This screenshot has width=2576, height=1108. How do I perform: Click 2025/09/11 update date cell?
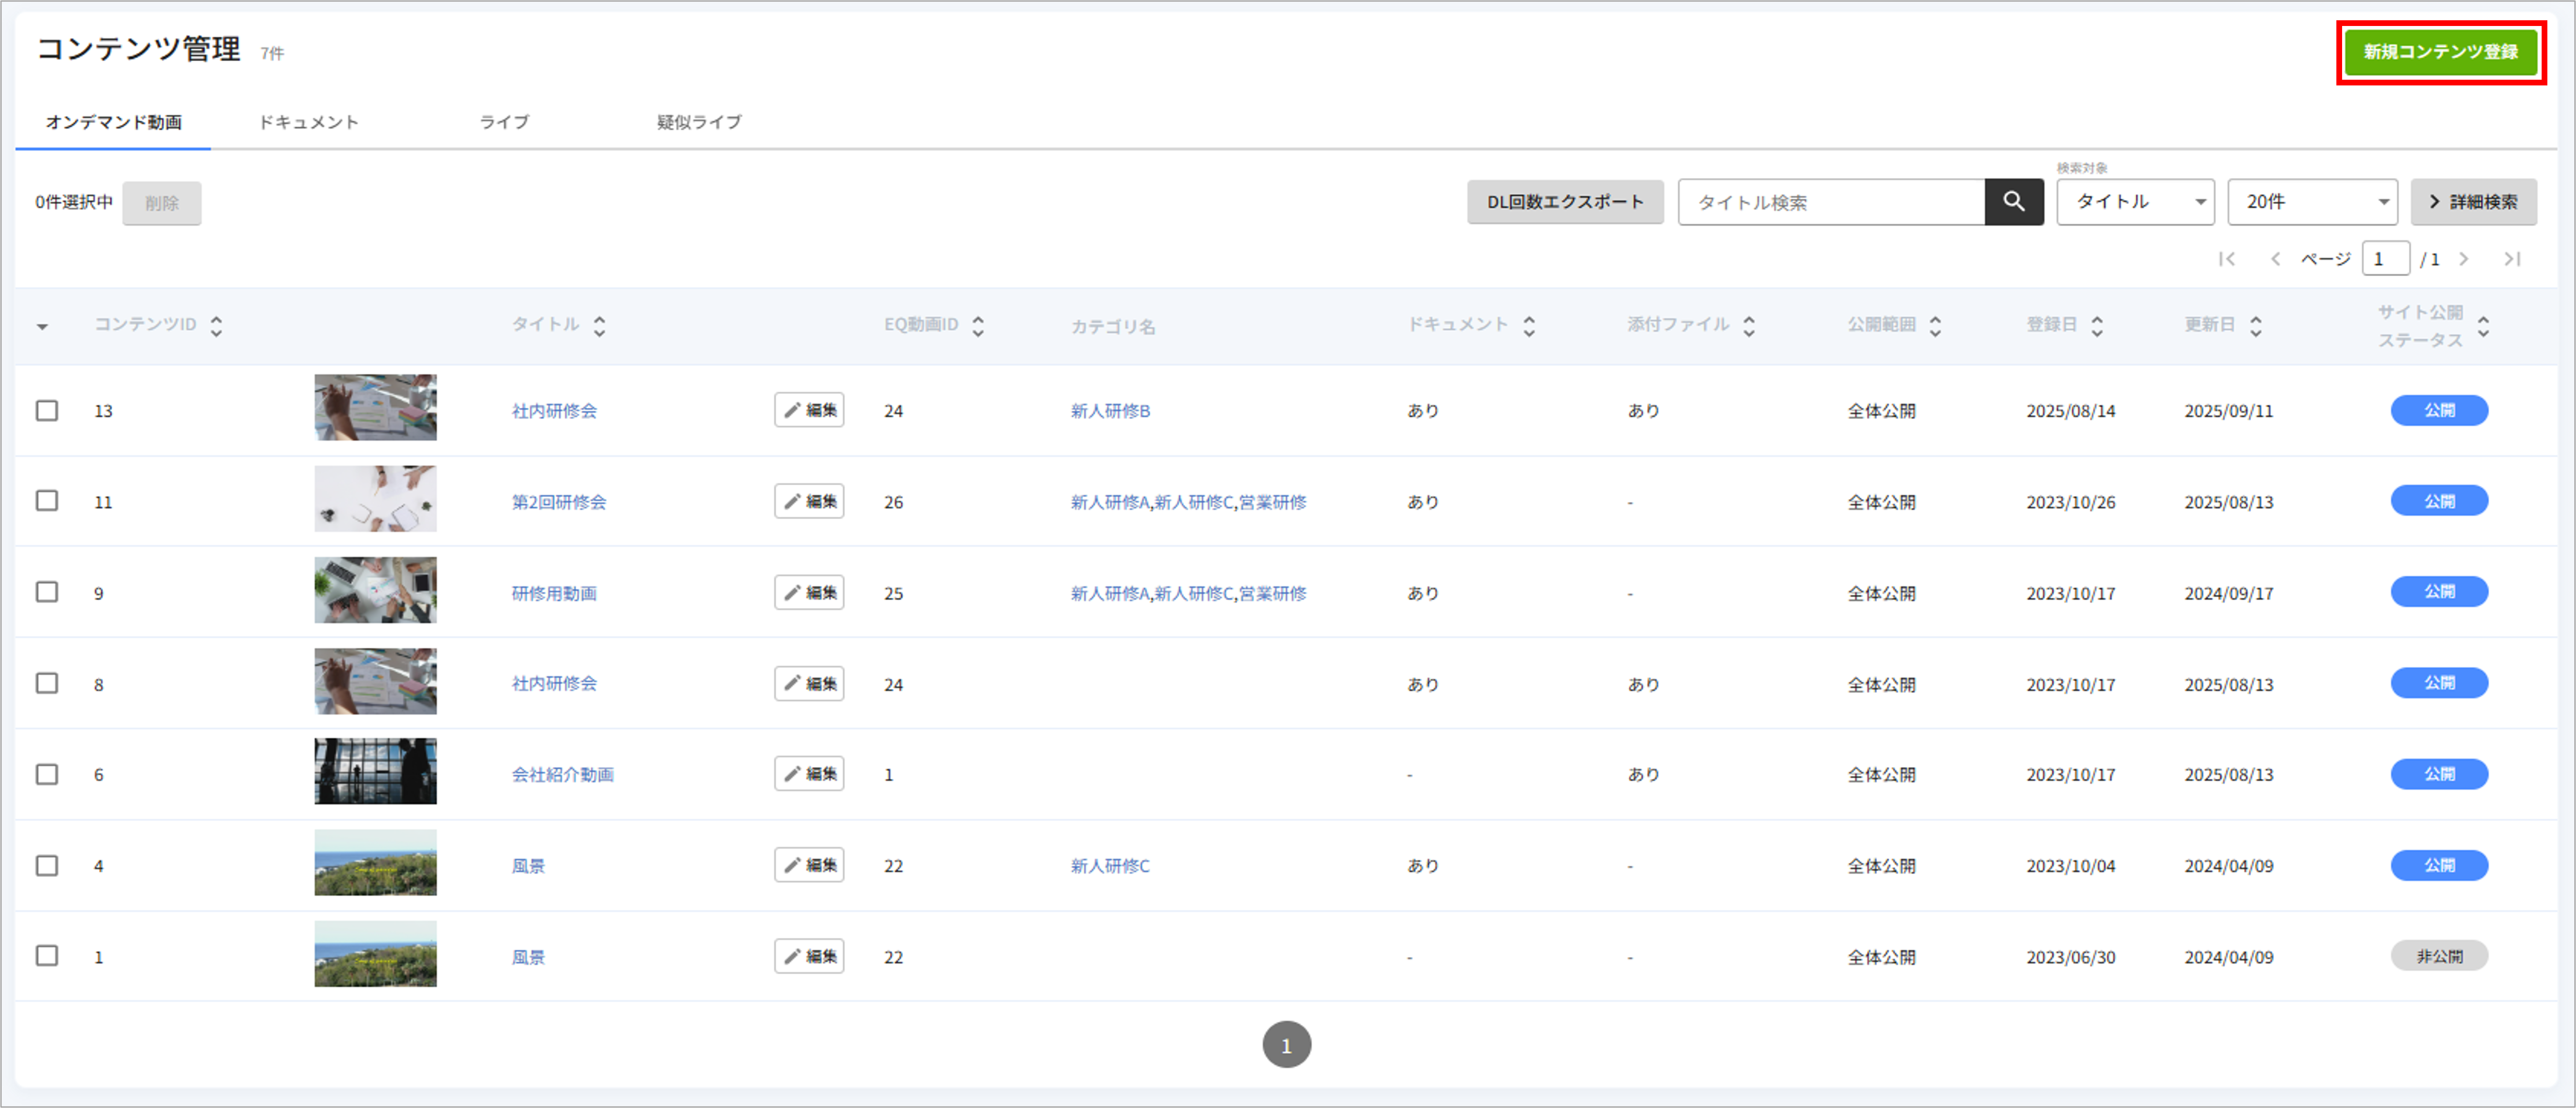(2228, 411)
